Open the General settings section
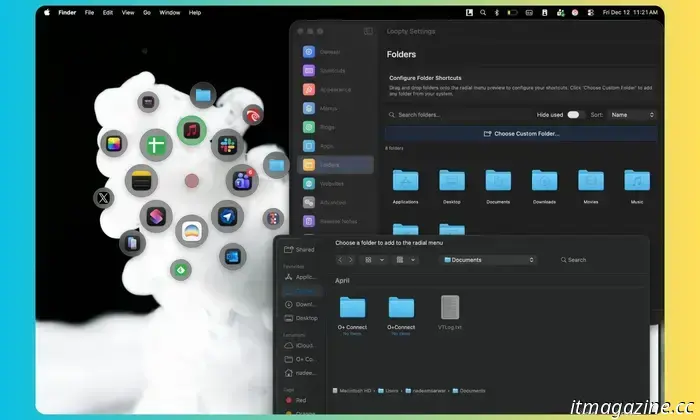Viewport: 700px width, 420px height. click(336, 52)
